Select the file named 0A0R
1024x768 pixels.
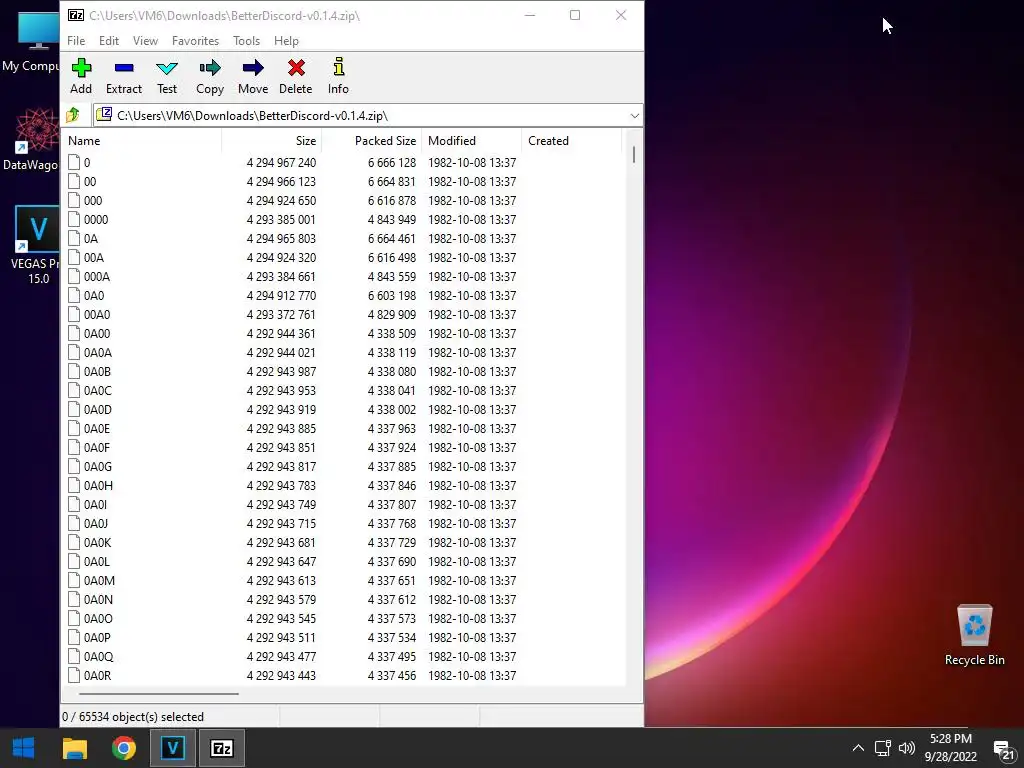[x=97, y=675]
